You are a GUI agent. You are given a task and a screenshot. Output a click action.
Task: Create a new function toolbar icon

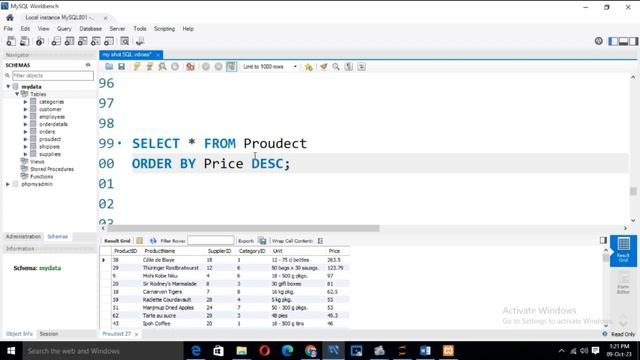click(109, 41)
